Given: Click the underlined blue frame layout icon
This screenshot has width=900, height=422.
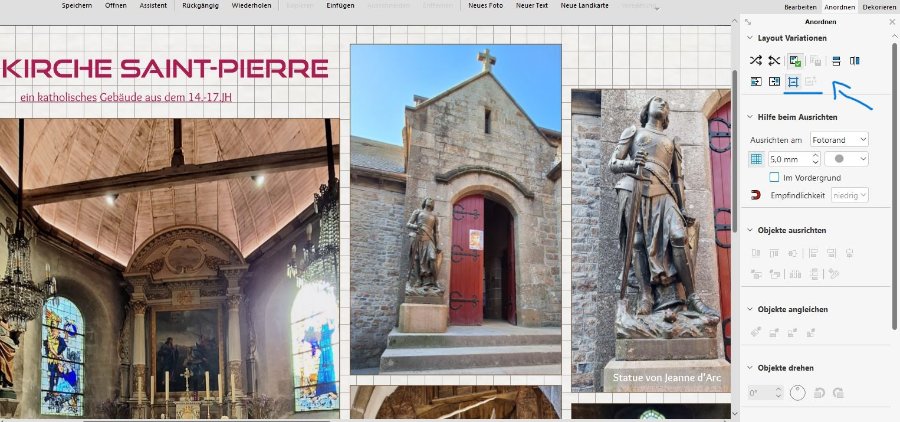Looking at the screenshot, I should click(793, 82).
